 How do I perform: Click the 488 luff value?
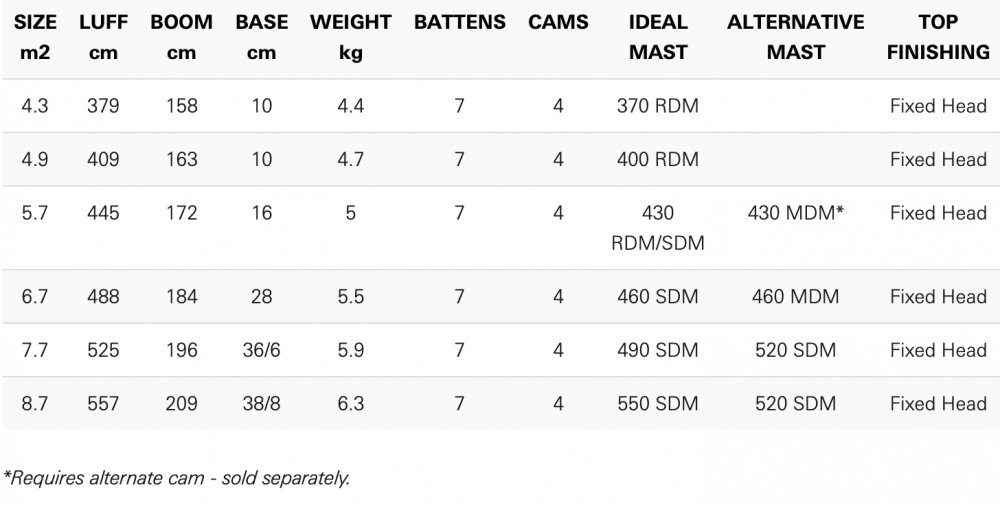(x=103, y=297)
